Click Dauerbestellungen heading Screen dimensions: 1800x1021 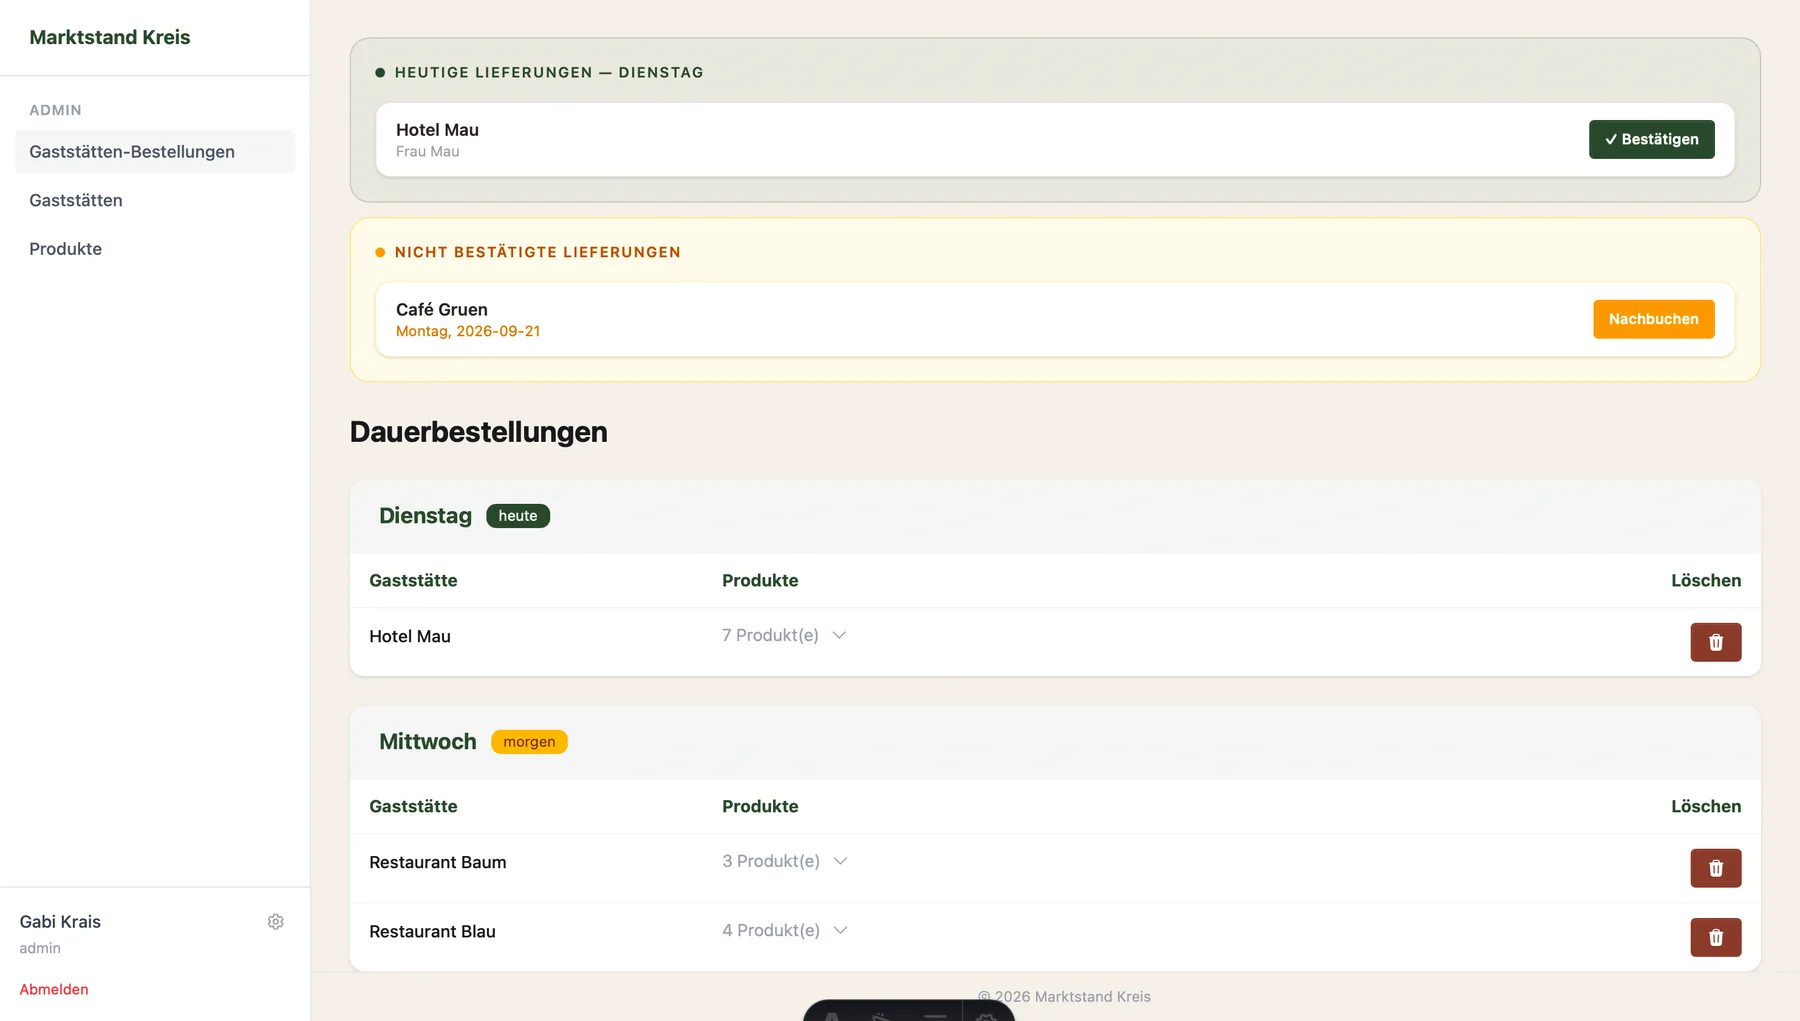click(479, 432)
